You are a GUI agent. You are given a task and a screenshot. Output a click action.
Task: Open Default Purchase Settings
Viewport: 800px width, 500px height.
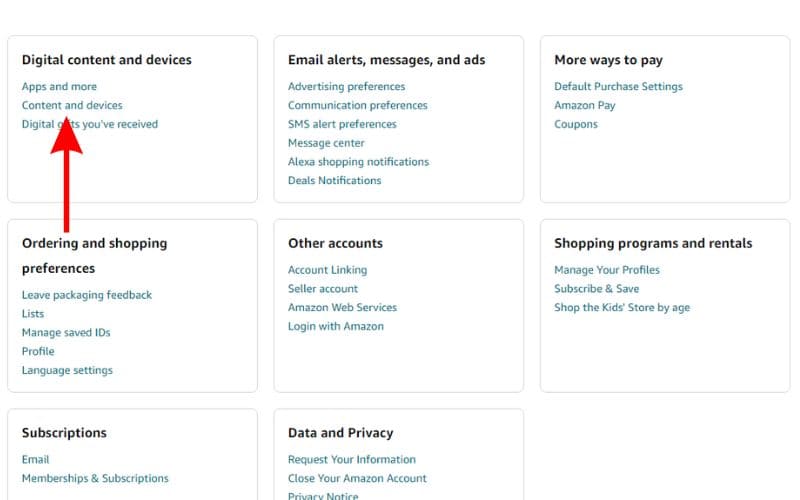[618, 87]
